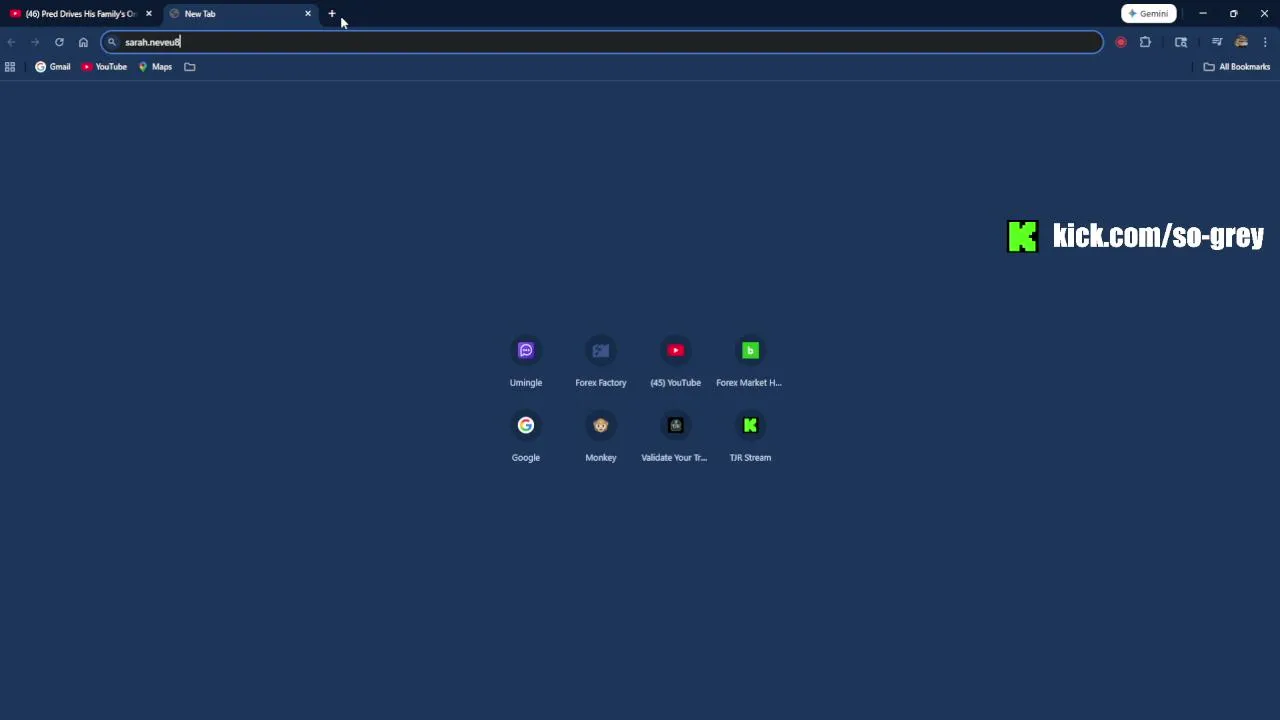Screen dimensions: 1280x720
Task: Open the unnamed bookmark folder
Action: (x=190, y=67)
